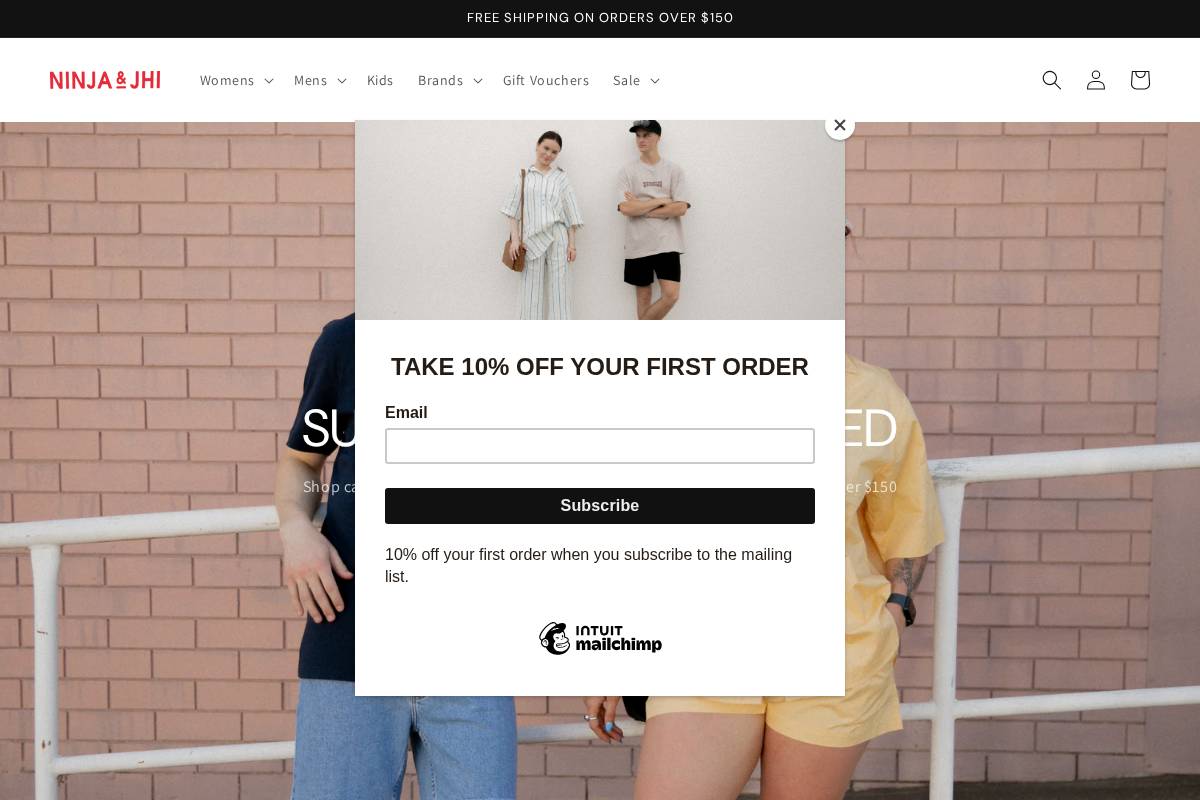Click the popup couple photo
The height and width of the screenshot is (800, 1200).
[x=600, y=220]
